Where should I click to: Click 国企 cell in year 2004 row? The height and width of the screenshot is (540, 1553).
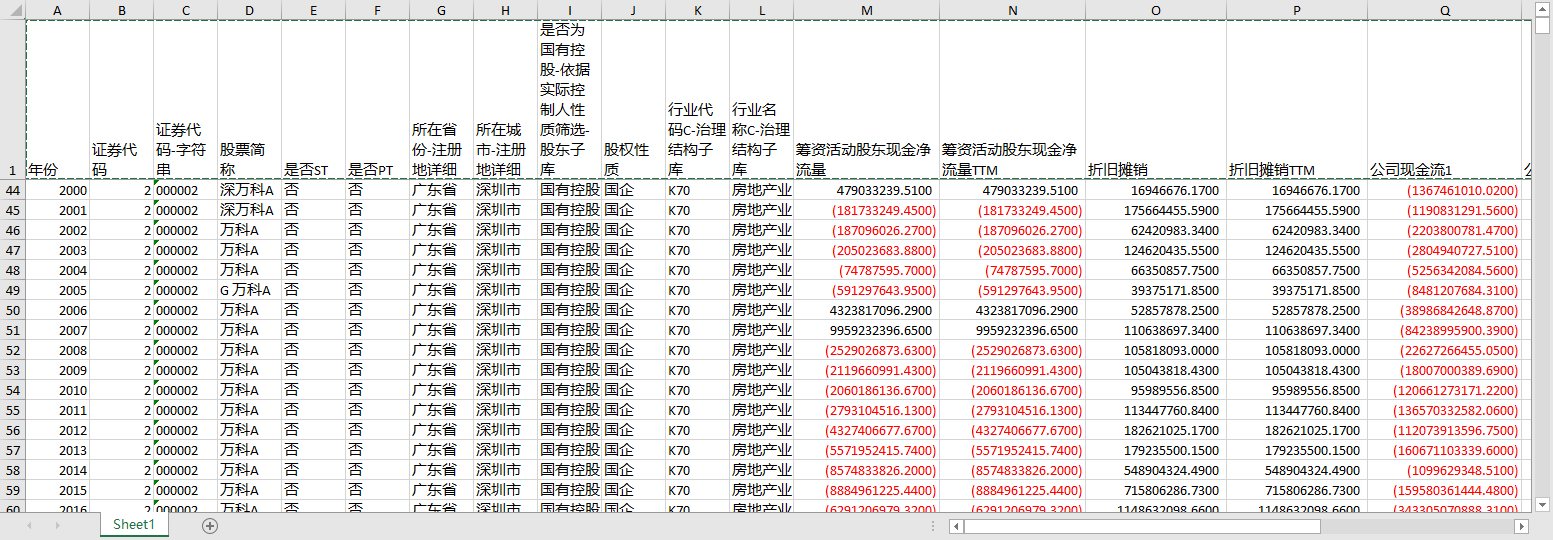633,270
